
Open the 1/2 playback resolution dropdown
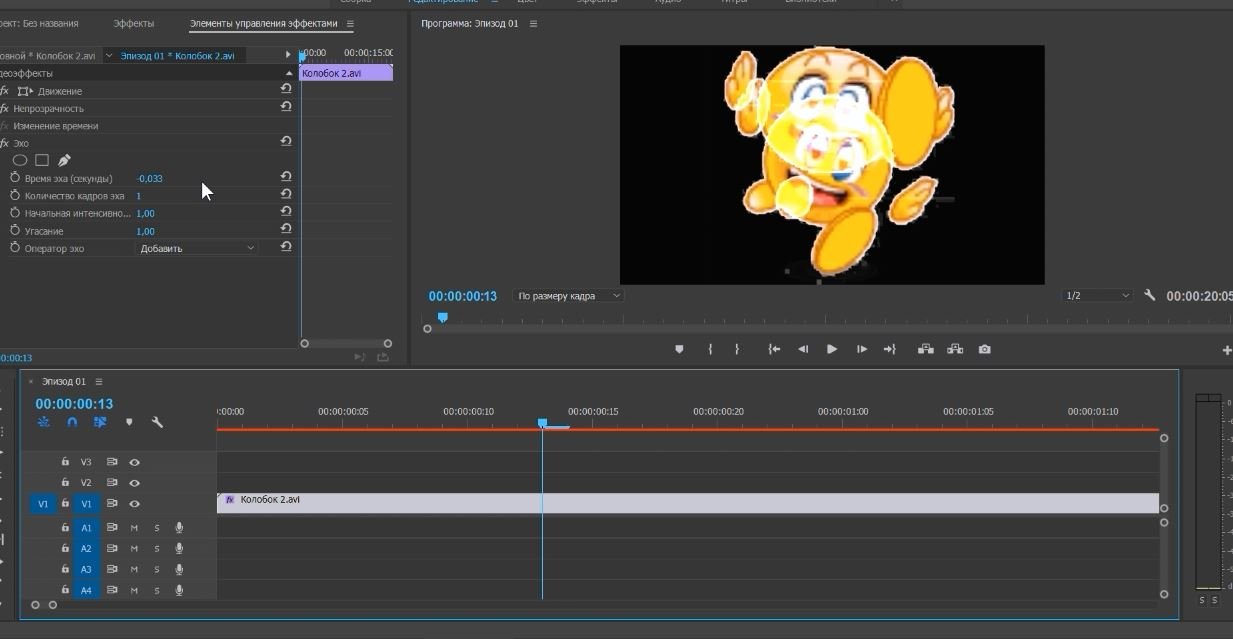pyautogui.click(x=1097, y=296)
